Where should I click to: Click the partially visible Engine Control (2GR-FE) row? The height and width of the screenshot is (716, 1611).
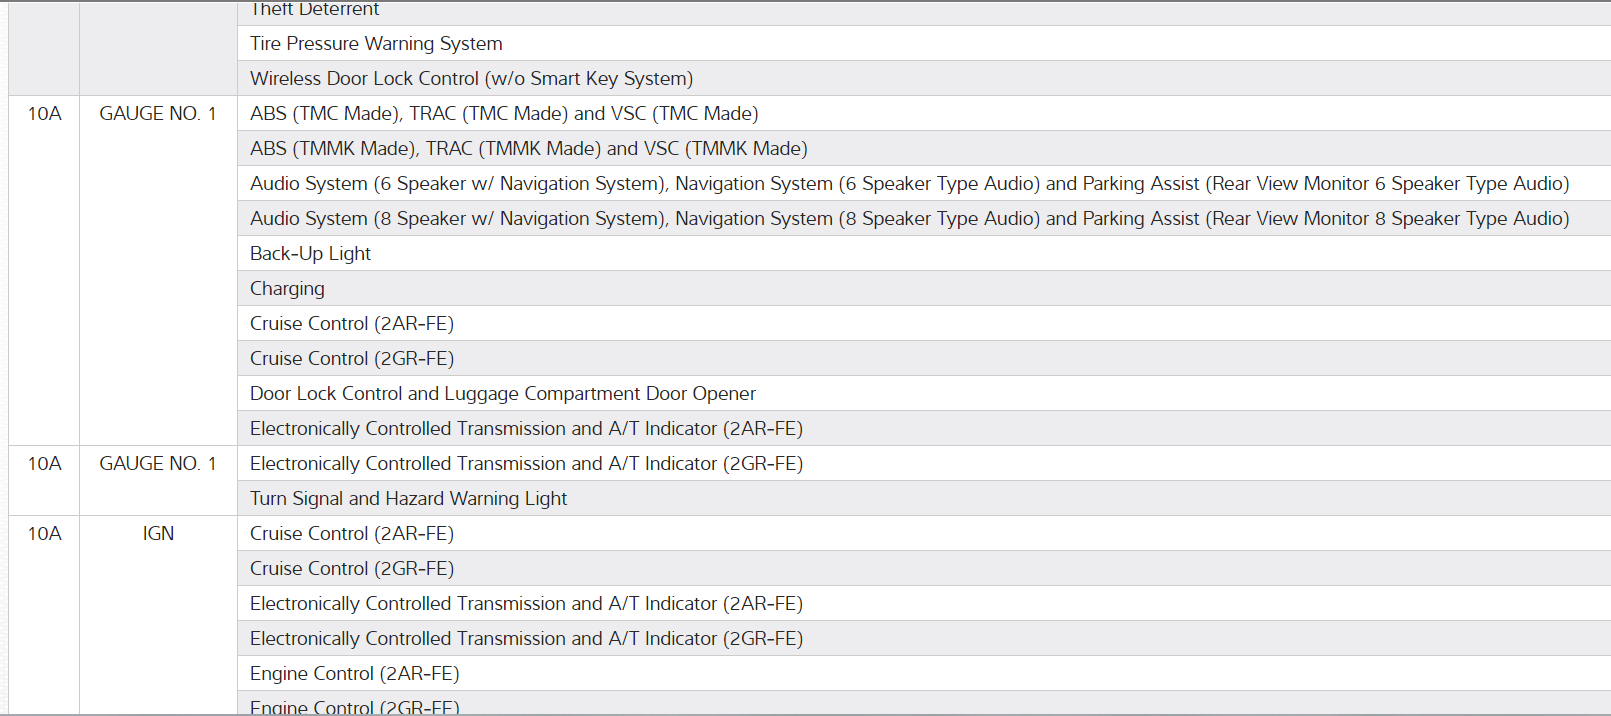[354, 706]
